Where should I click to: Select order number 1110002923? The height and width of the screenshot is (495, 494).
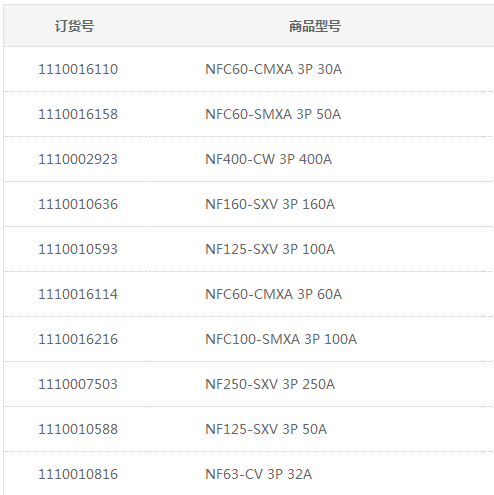tap(78, 159)
